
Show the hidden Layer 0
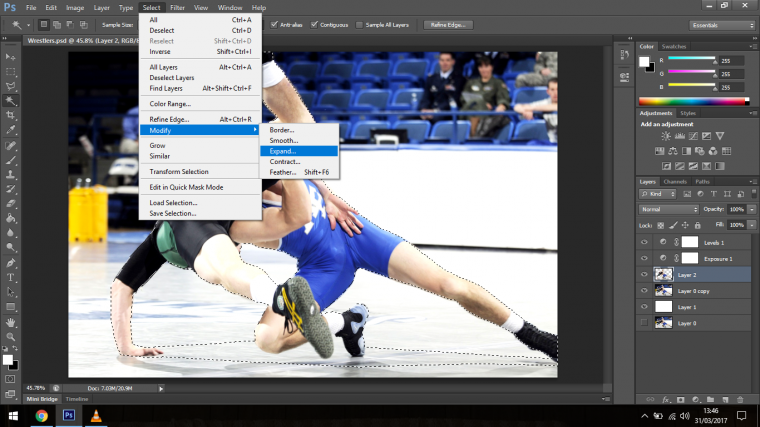[x=644, y=323]
